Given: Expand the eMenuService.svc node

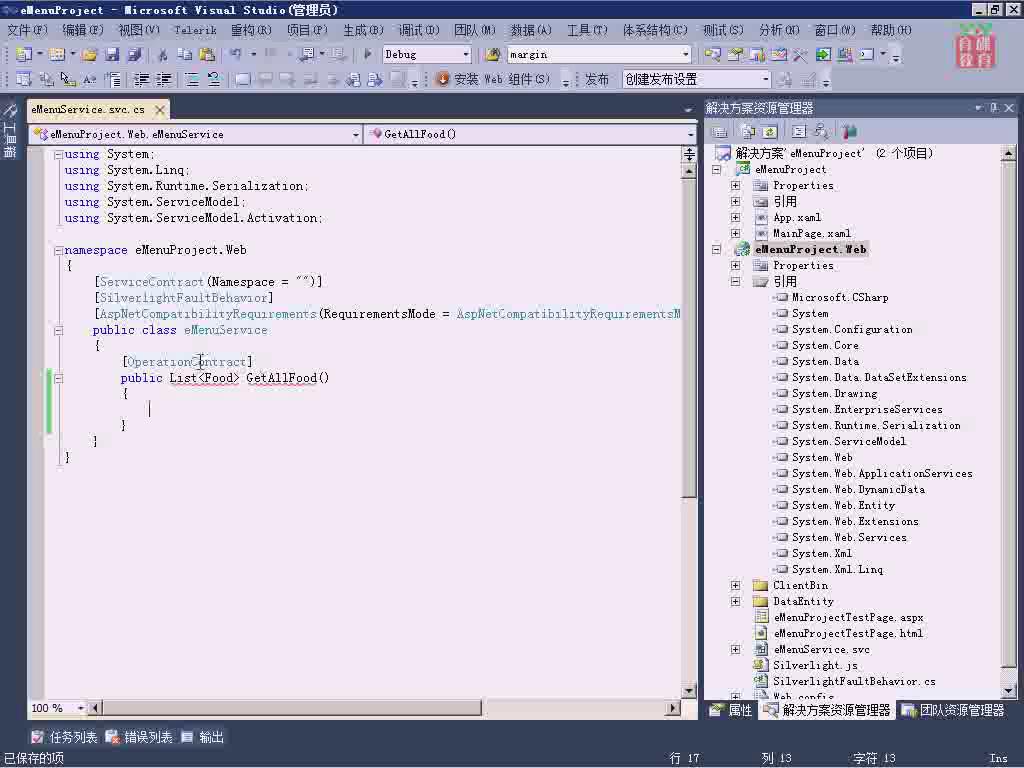Looking at the screenshot, I should (x=735, y=649).
